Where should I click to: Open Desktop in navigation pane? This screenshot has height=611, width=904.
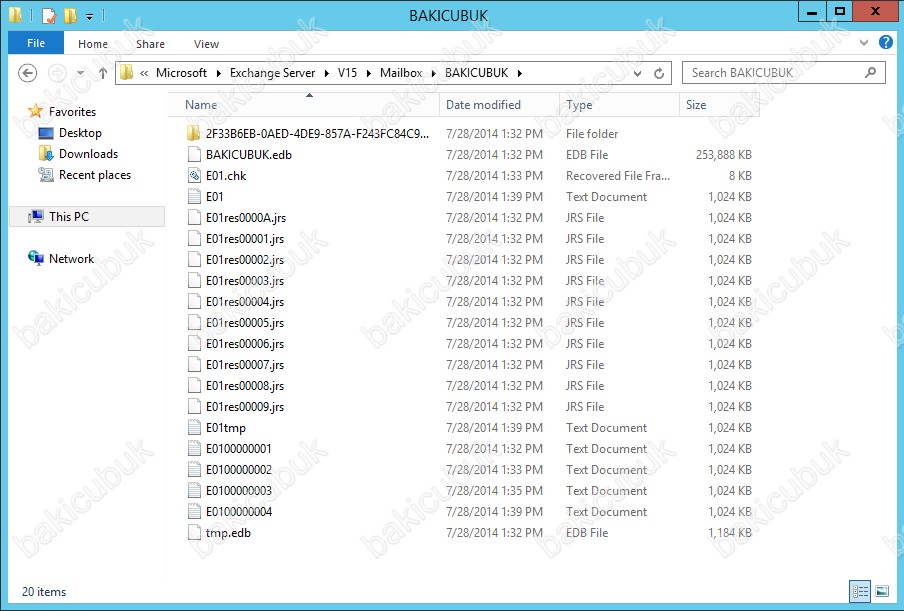click(x=80, y=133)
